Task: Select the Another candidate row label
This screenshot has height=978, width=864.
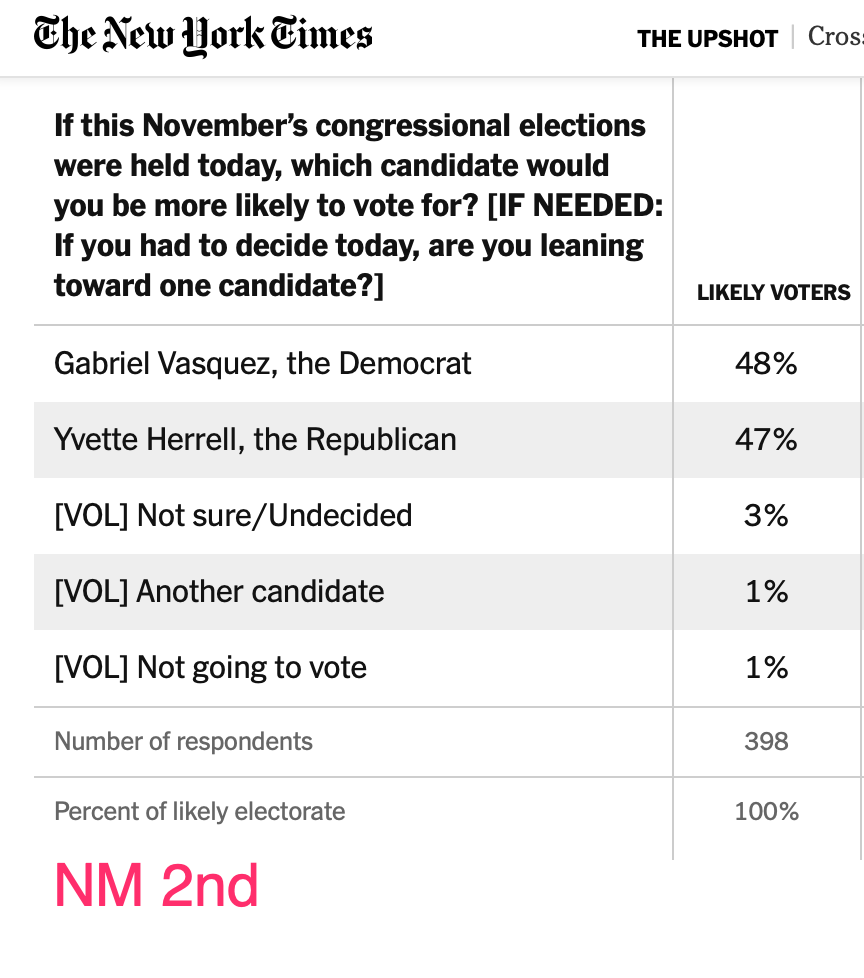Action: click(x=219, y=591)
